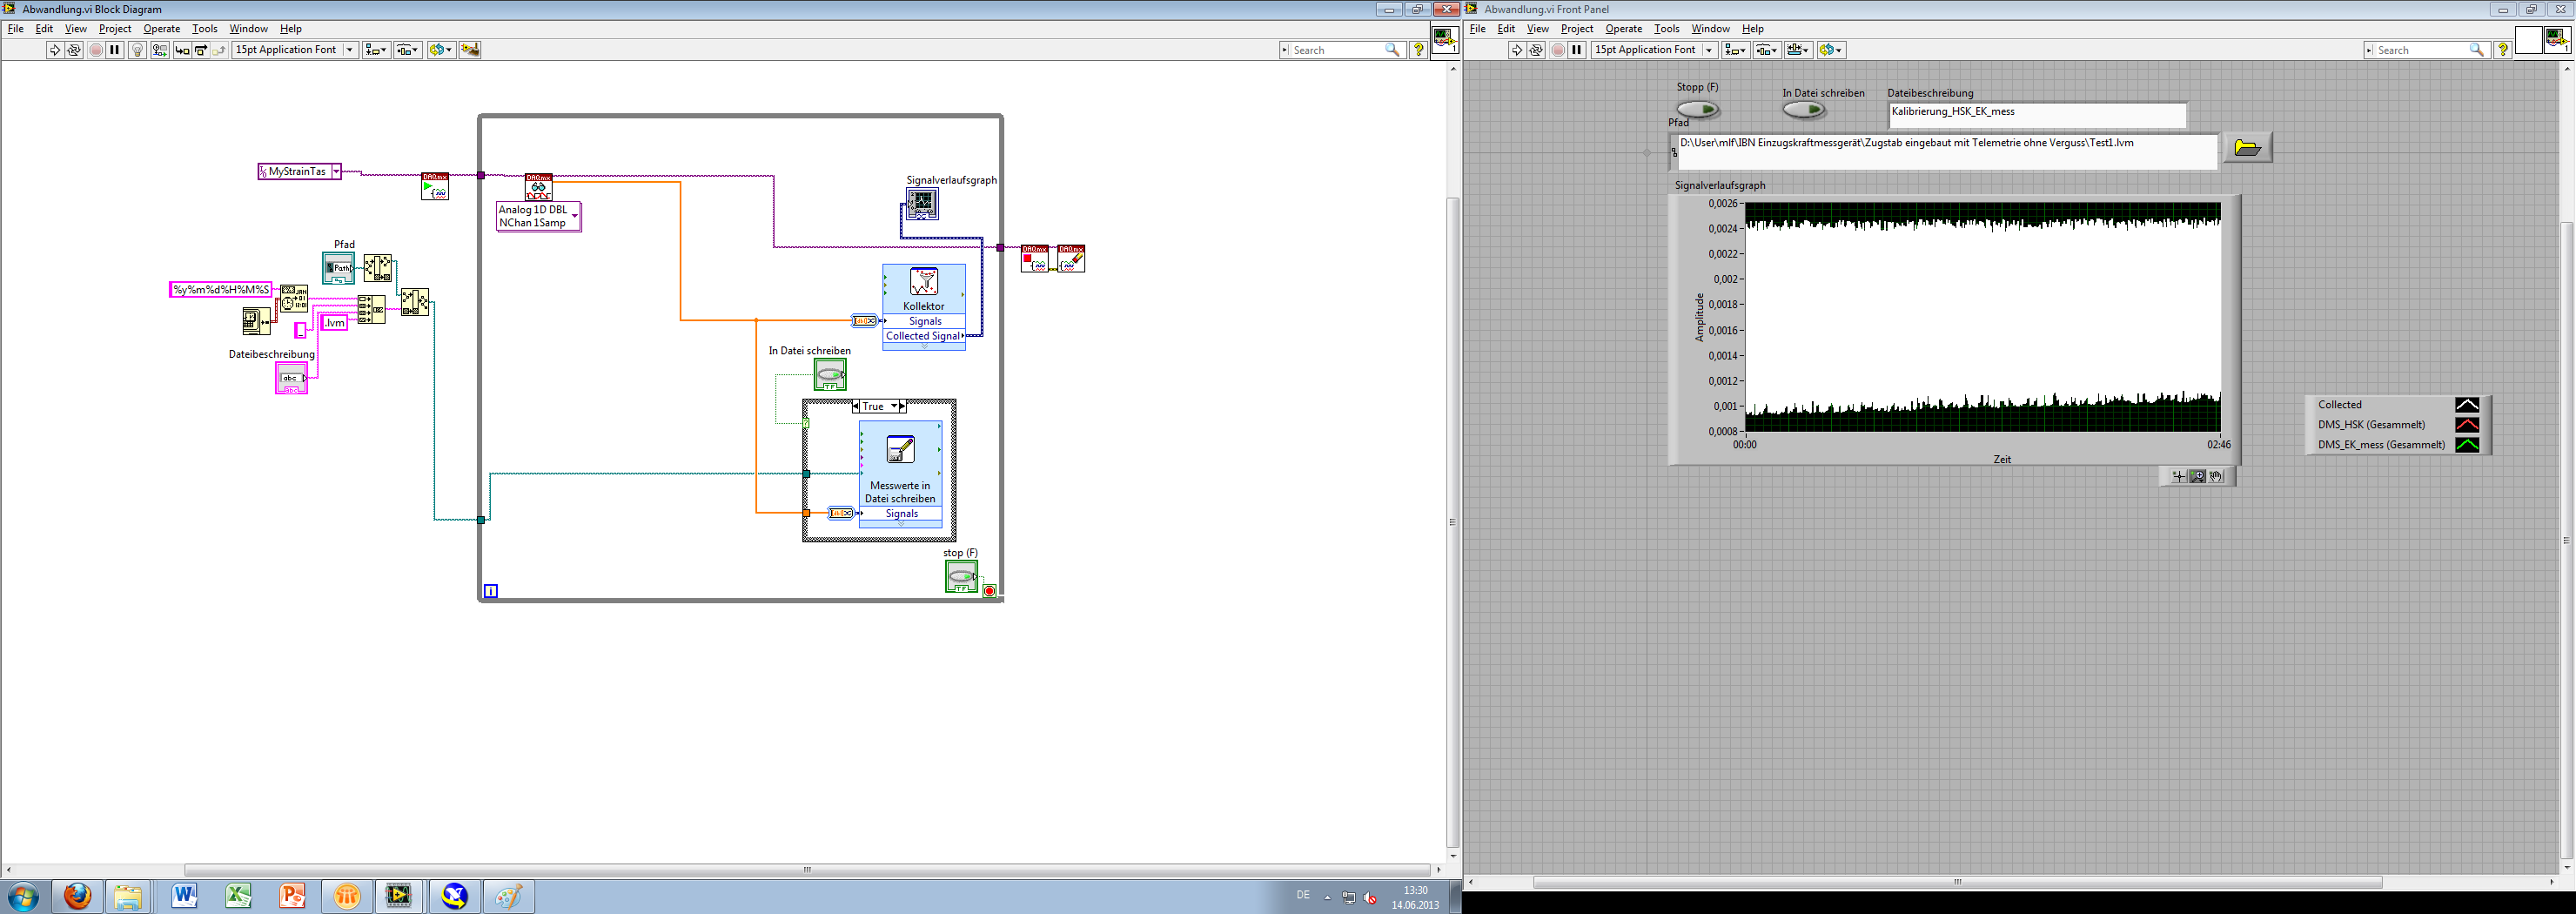Click DAQmx Read node in loop
This screenshot has width=2576, height=914.
pyautogui.click(x=539, y=187)
